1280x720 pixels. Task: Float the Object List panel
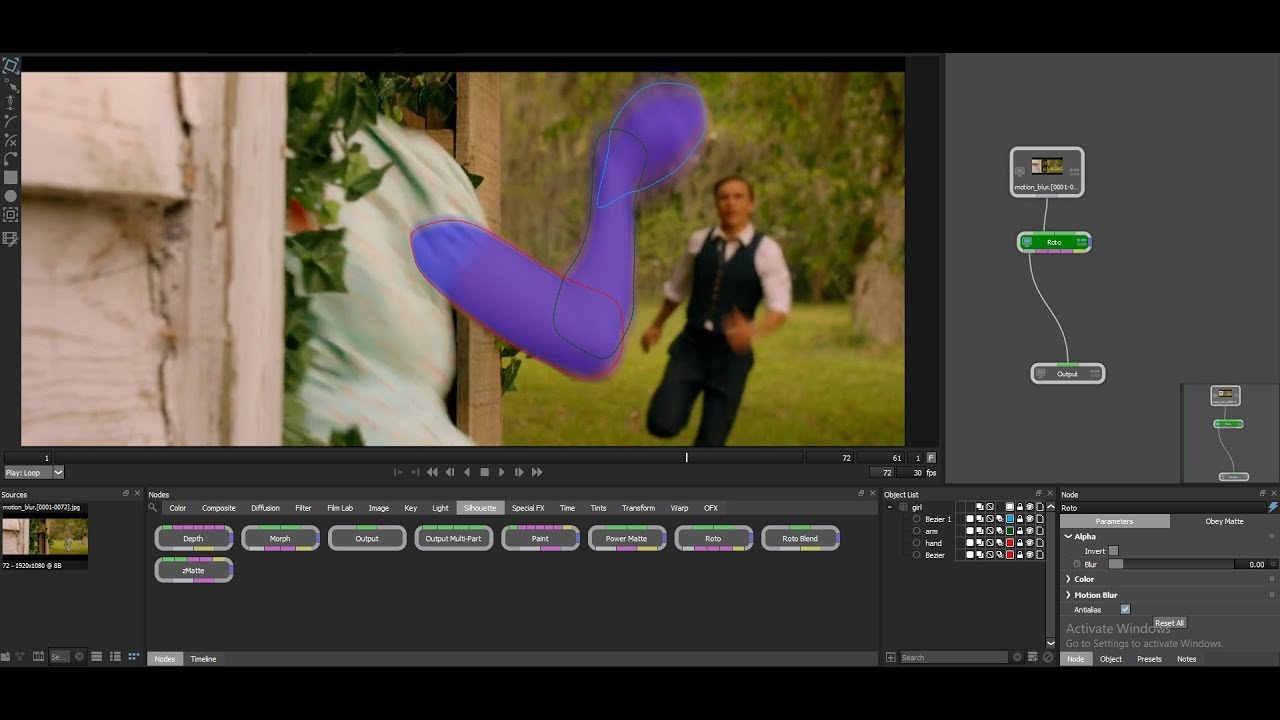tap(1038, 494)
